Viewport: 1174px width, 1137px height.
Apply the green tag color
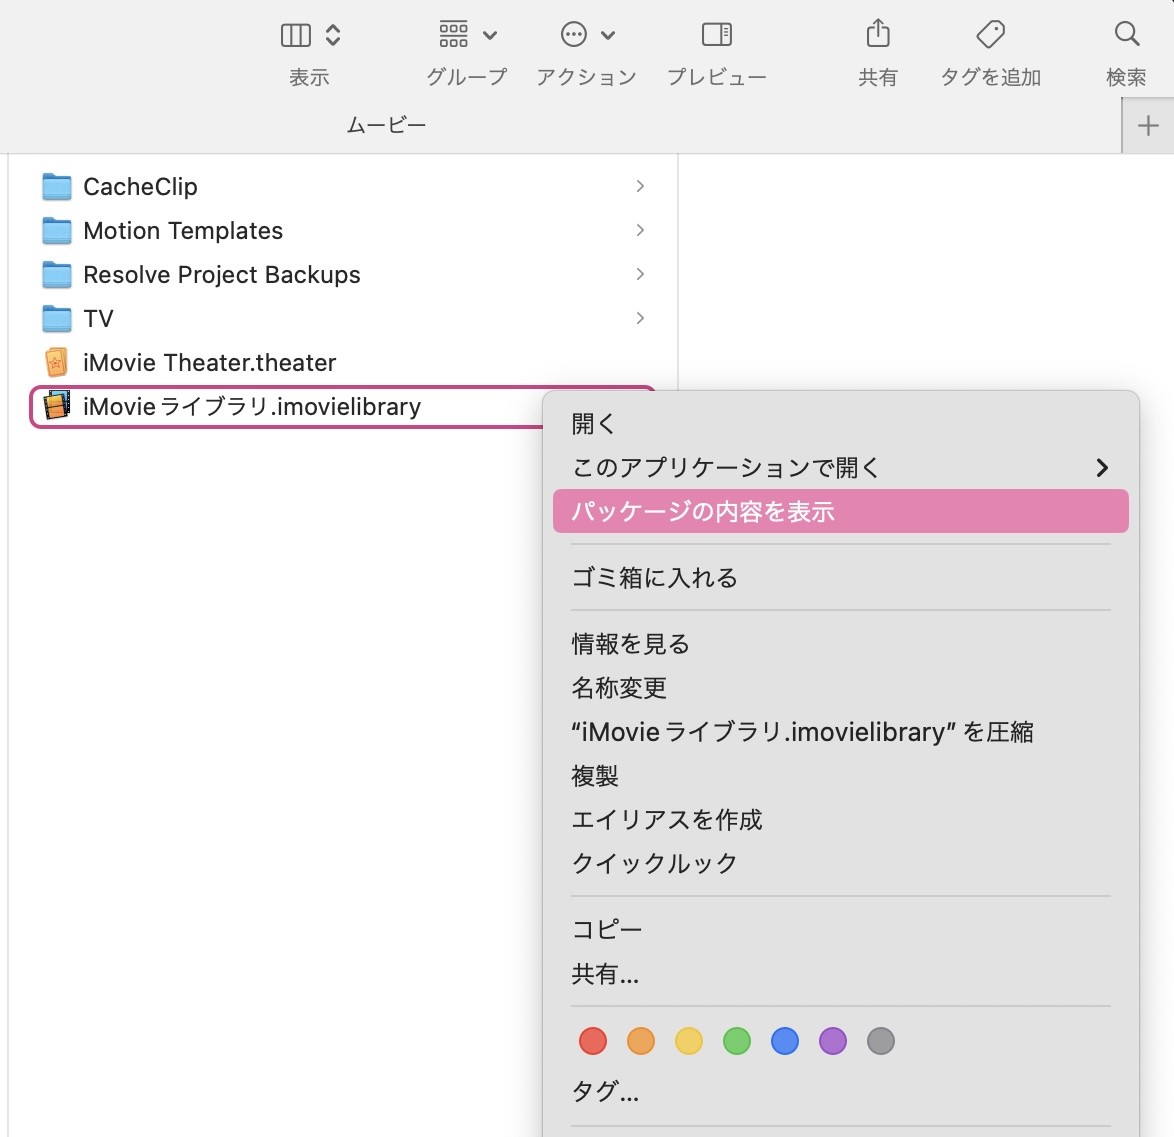click(737, 1040)
